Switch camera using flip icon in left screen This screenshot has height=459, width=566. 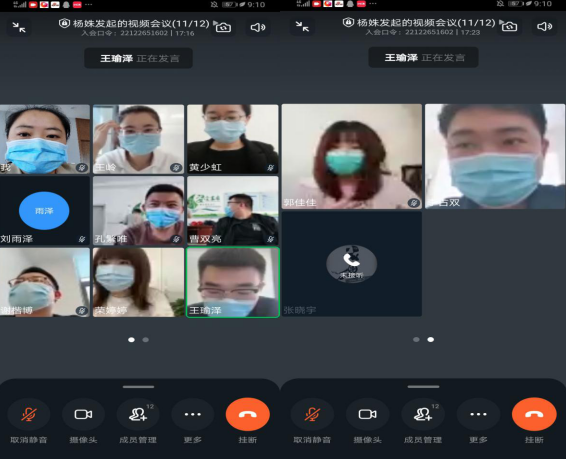[x=223, y=27]
